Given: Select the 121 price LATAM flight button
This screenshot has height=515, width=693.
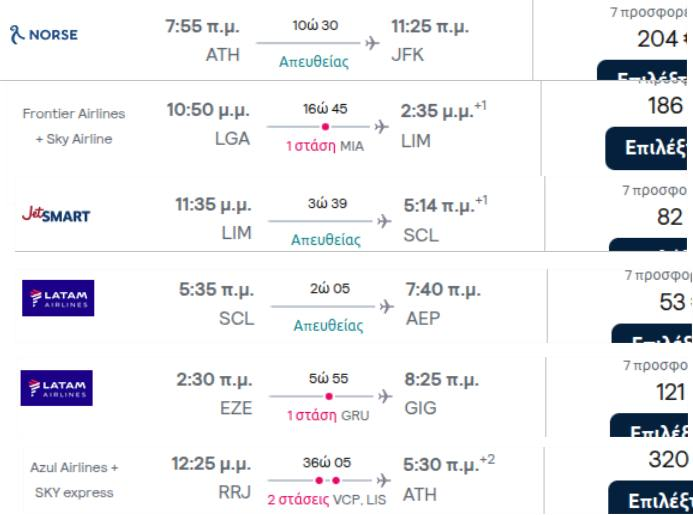Looking at the screenshot, I should point(649,425).
